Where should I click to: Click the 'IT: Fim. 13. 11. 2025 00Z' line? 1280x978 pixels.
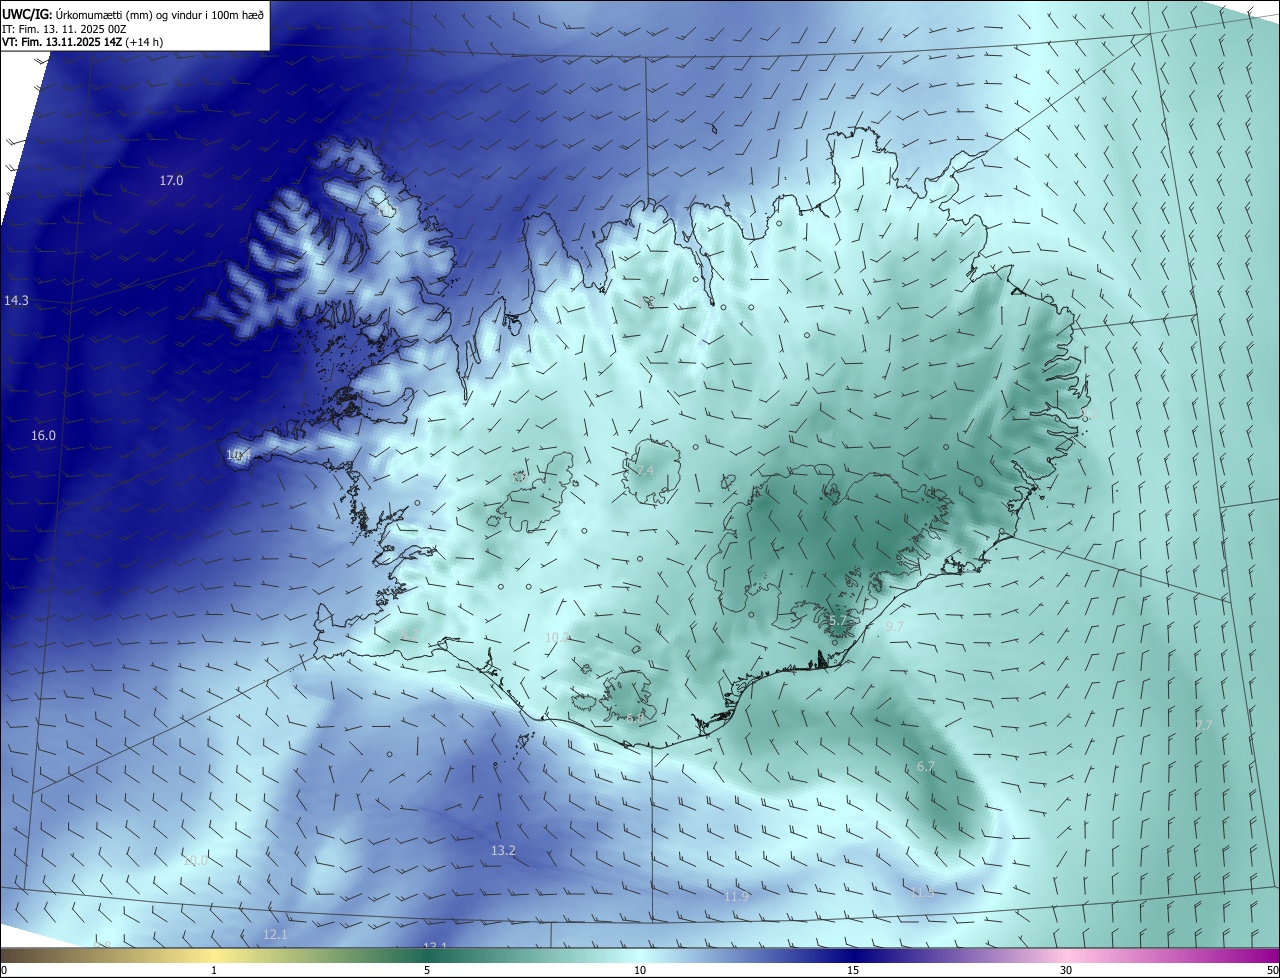pos(64,29)
